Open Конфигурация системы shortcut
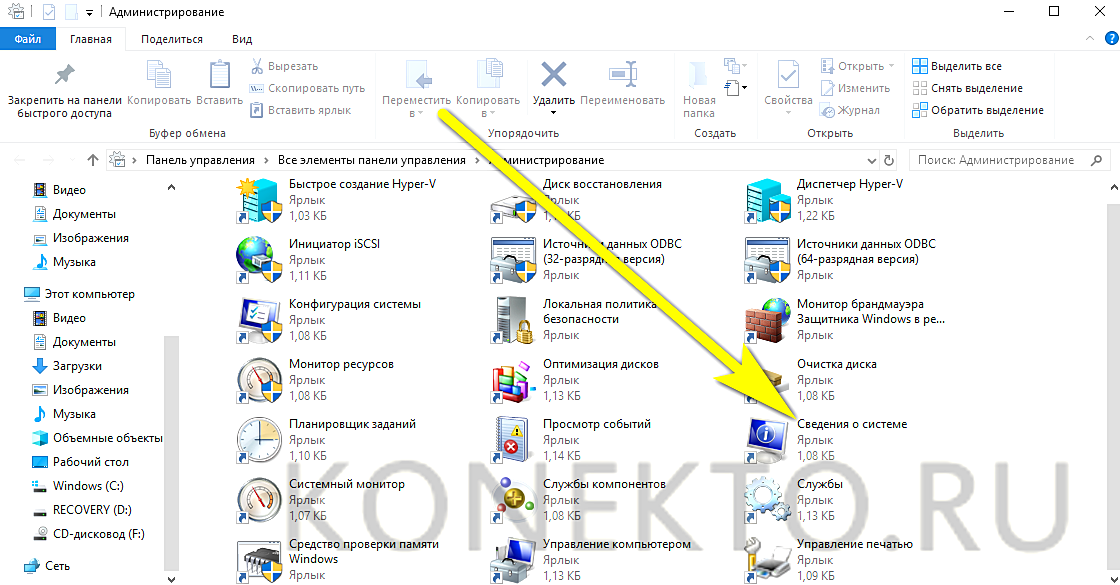Image resolution: width=1120 pixels, height=585 pixels. point(260,320)
